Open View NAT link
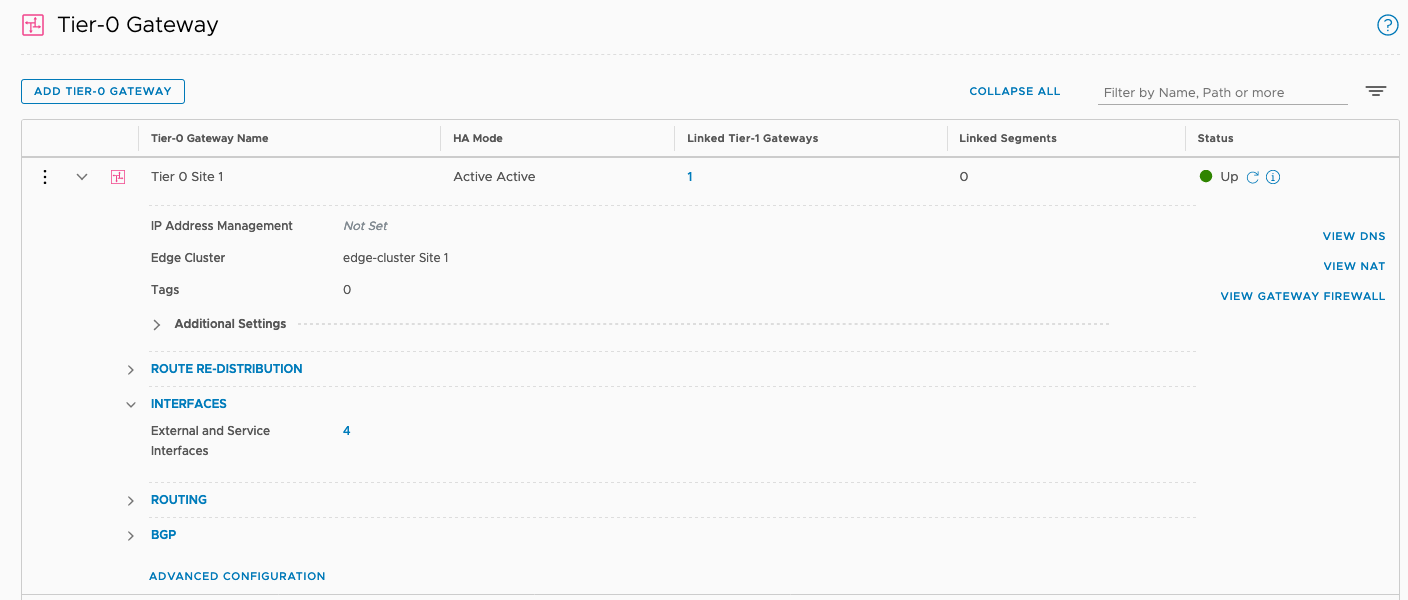The width and height of the screenshot is (1408, 600). 1354,266
